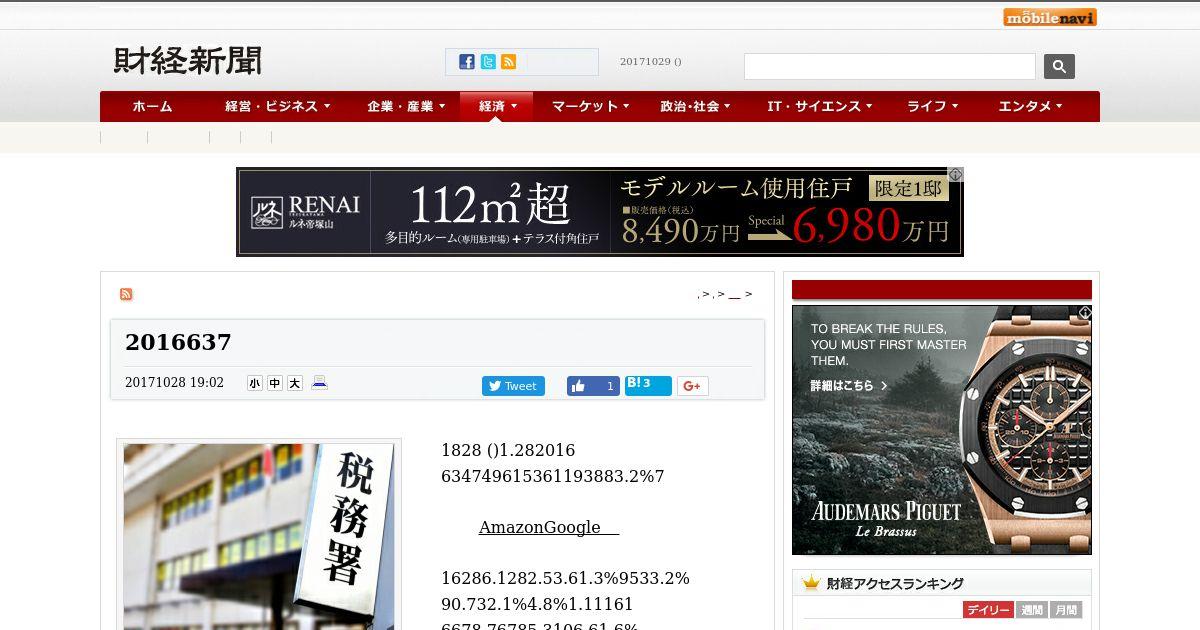Set large font size (大)
1200x630 pixels.
click(295, 383)
